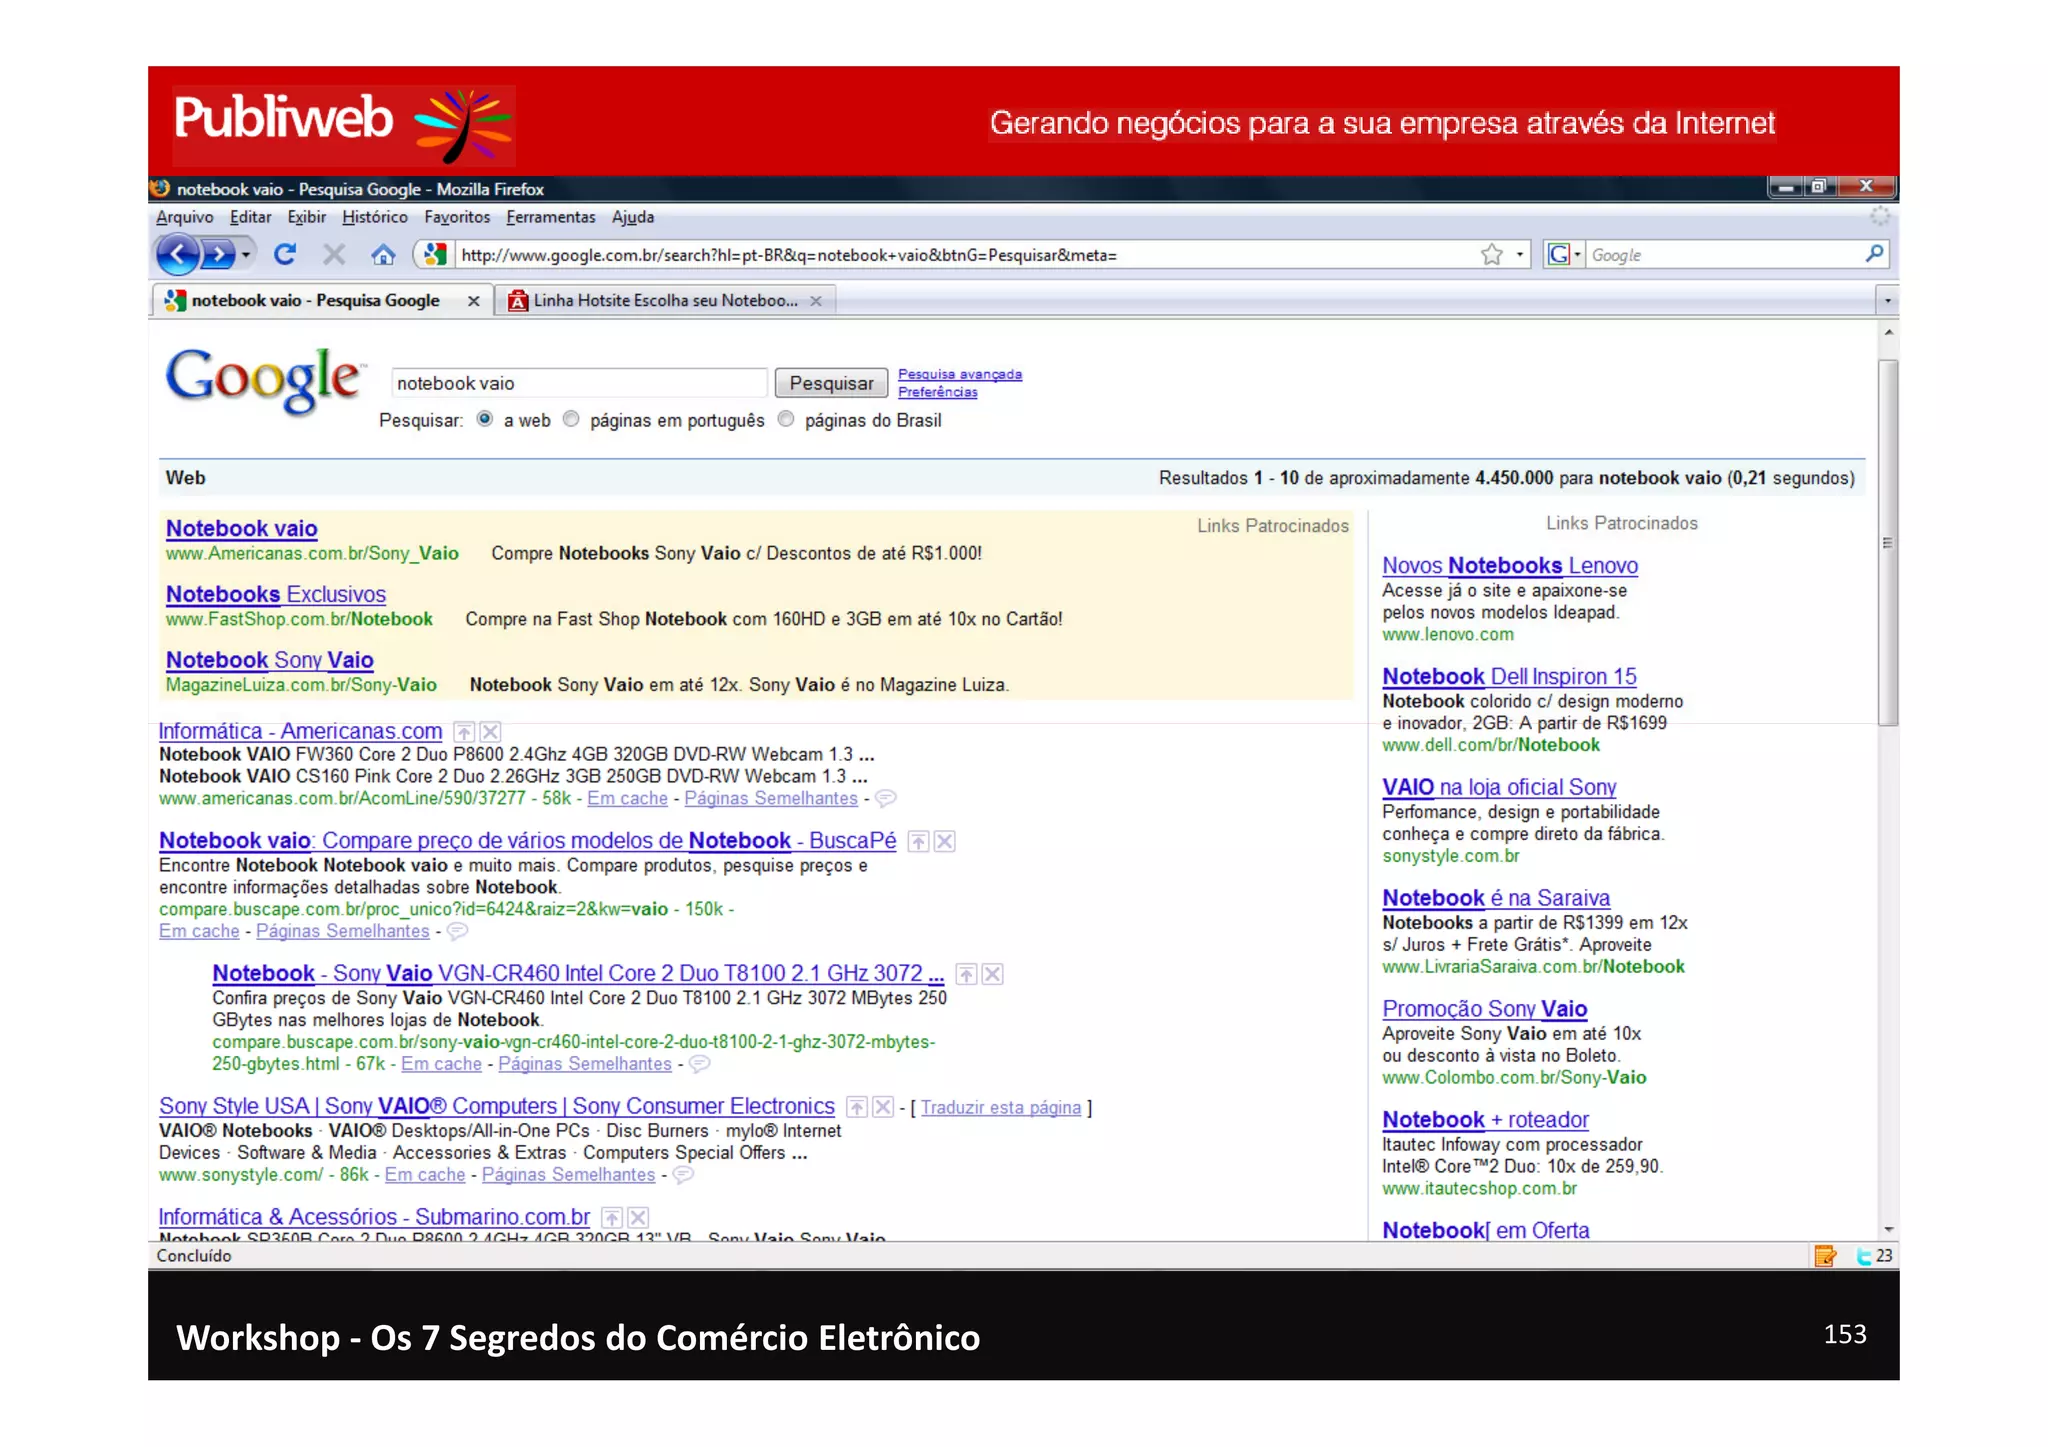This screenshot has width=2048, height=1447.
Task: Select the 'a web' radio option
Action: (485, 419)
